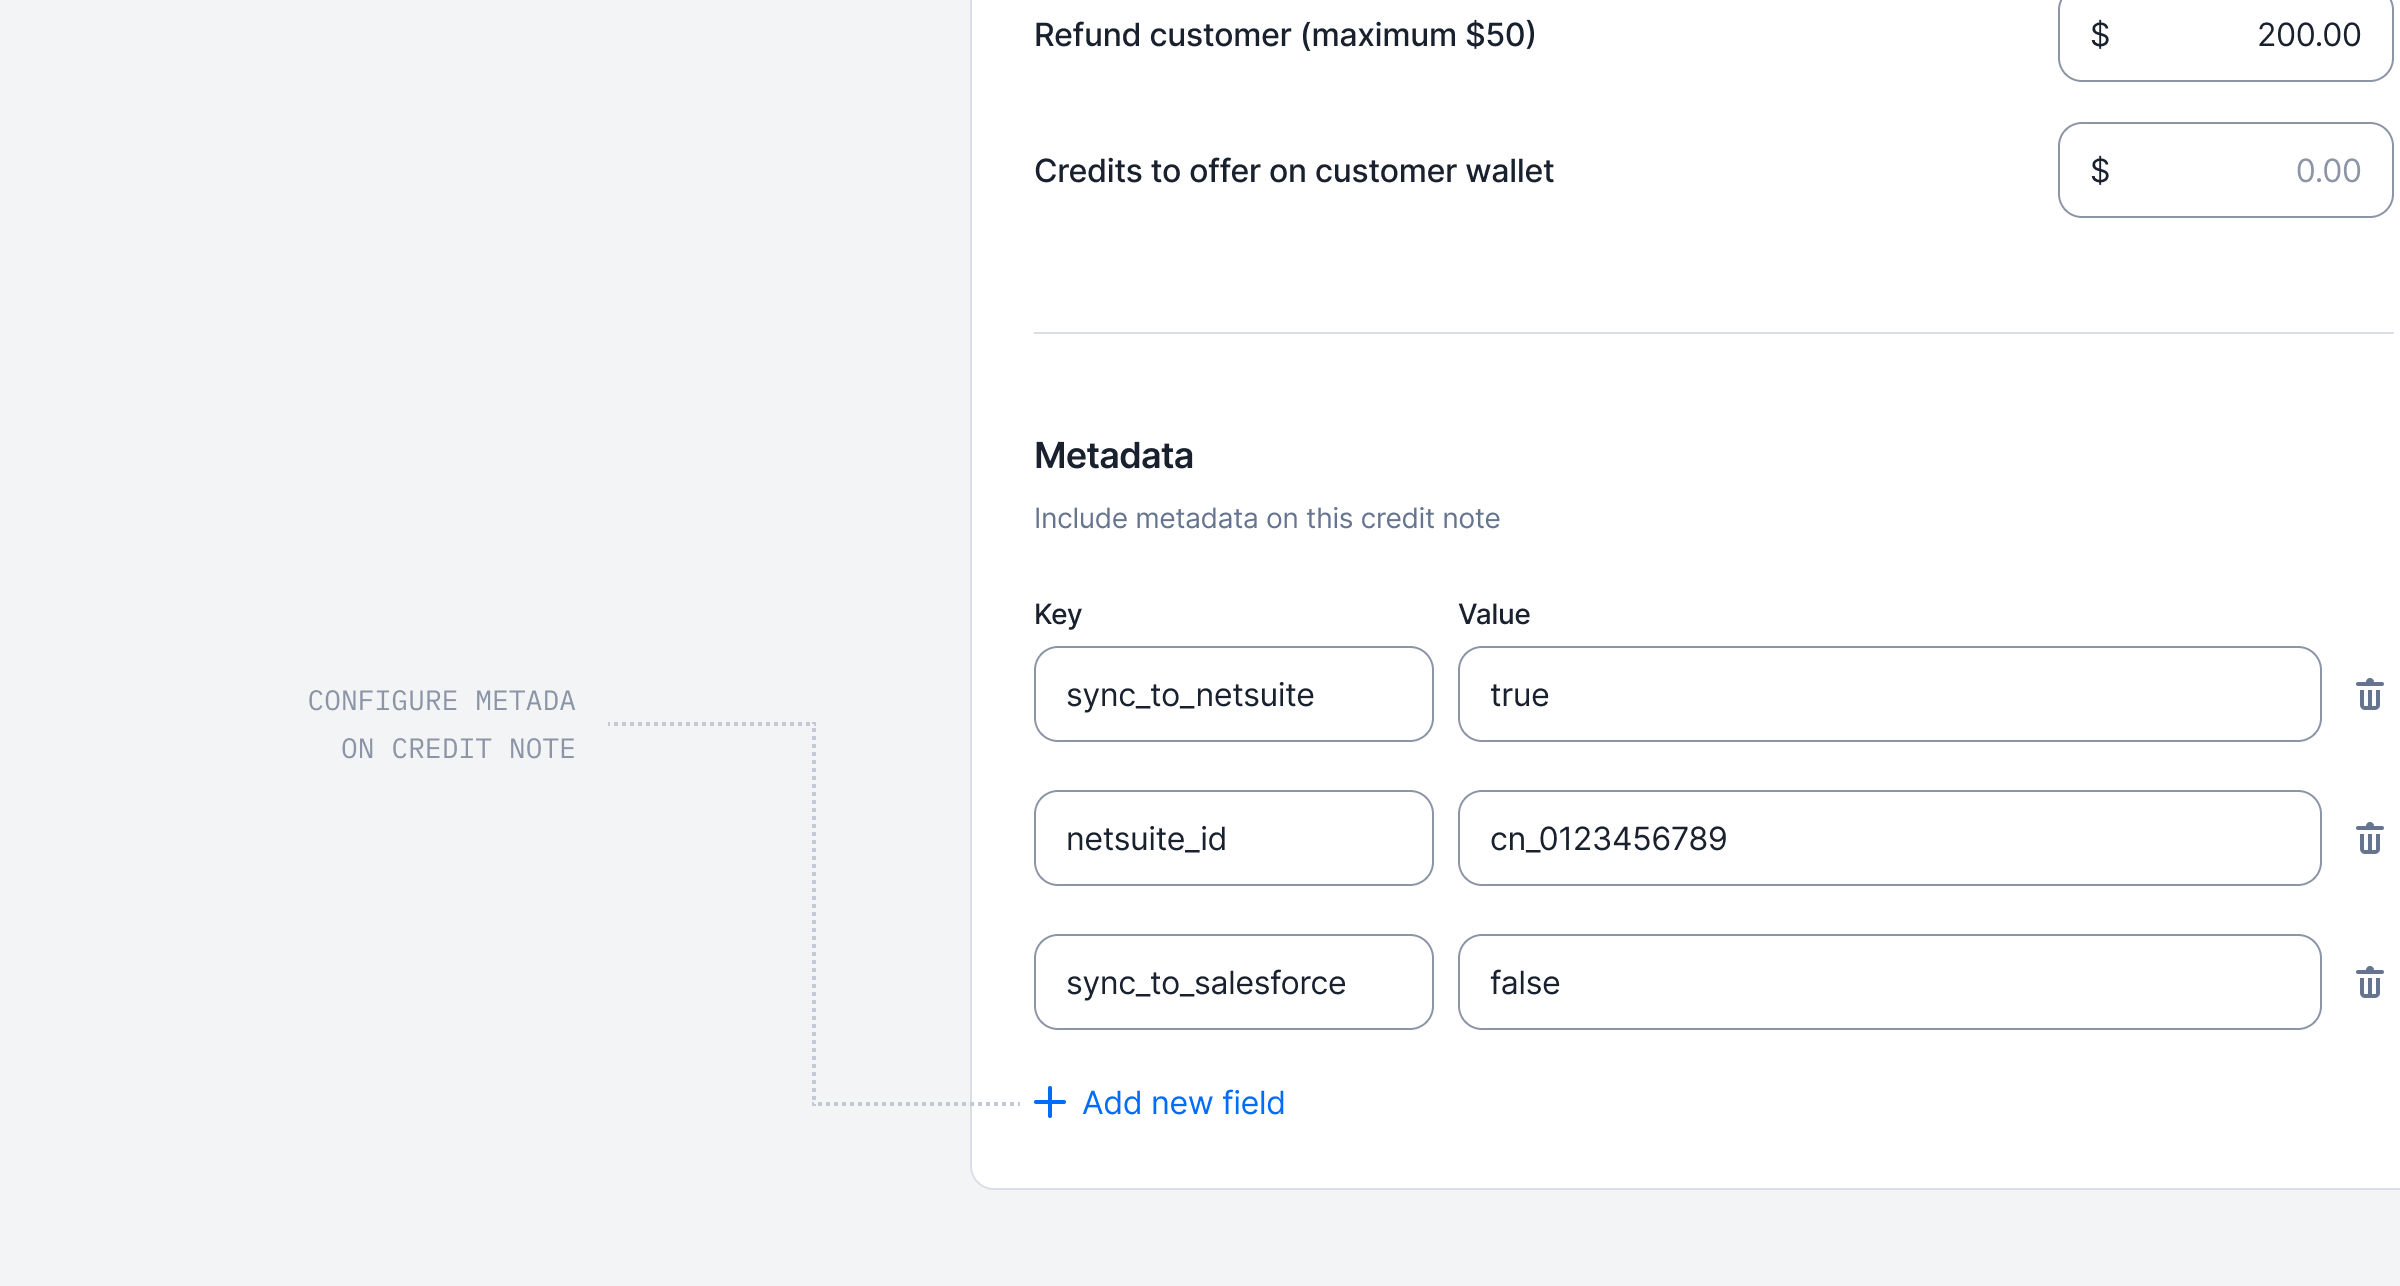Delete the netsuite_id metadata row
Image resolution: width=2400 pixels, height=1286 pixels.
[x=2369, y=838]
